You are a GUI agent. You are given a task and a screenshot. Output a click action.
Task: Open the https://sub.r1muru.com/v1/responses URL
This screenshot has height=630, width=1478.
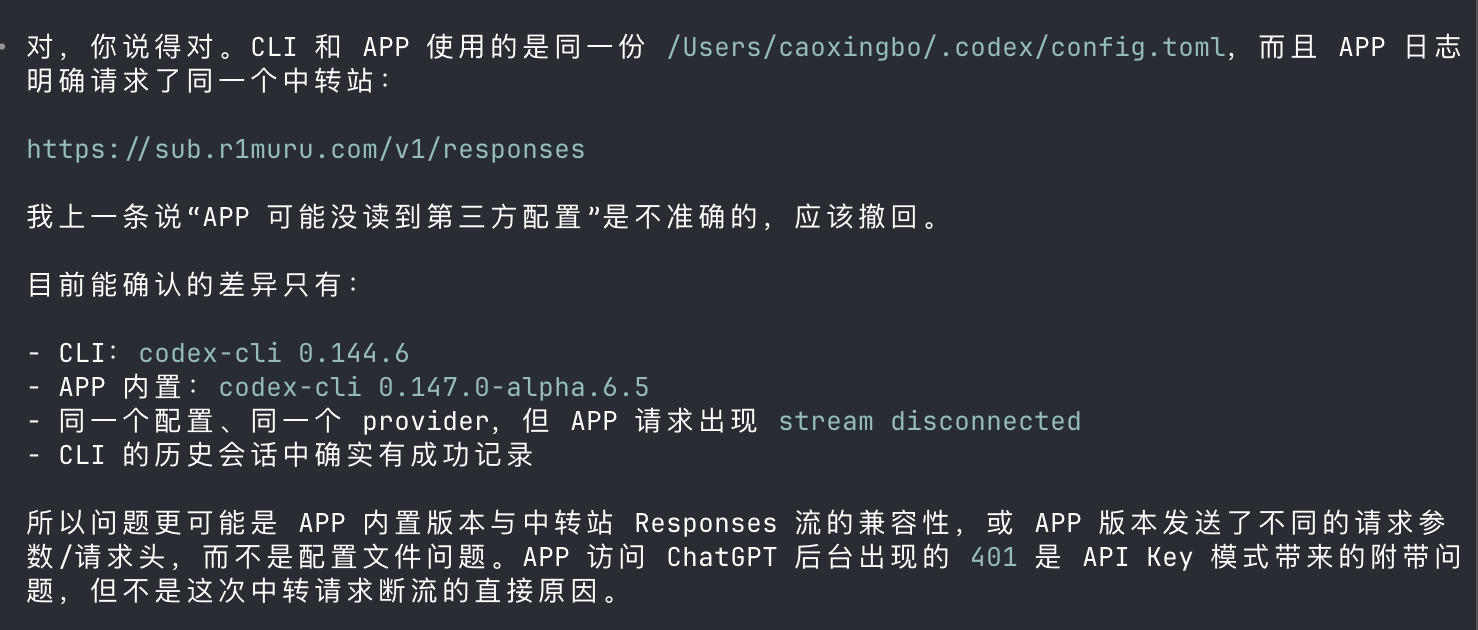click(306, 149)
